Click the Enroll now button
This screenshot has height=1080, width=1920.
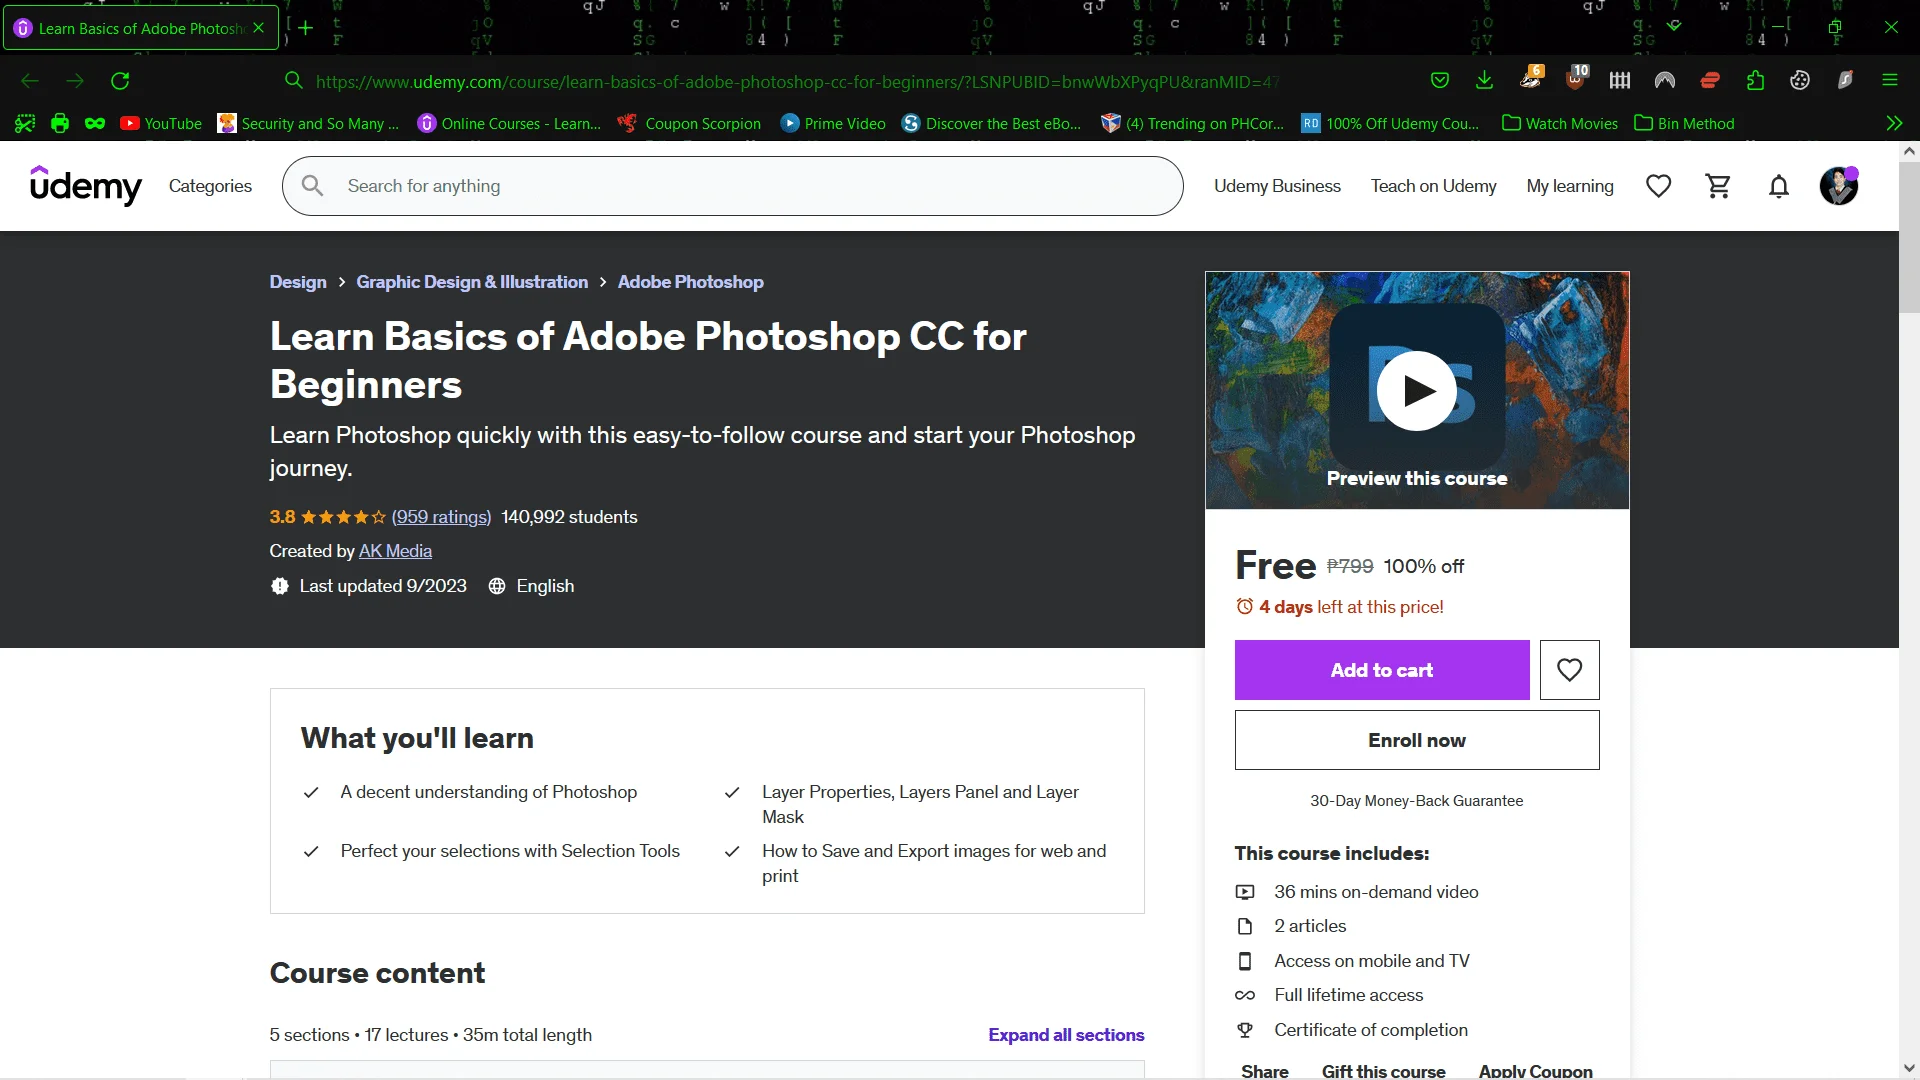coord(1416,740)
